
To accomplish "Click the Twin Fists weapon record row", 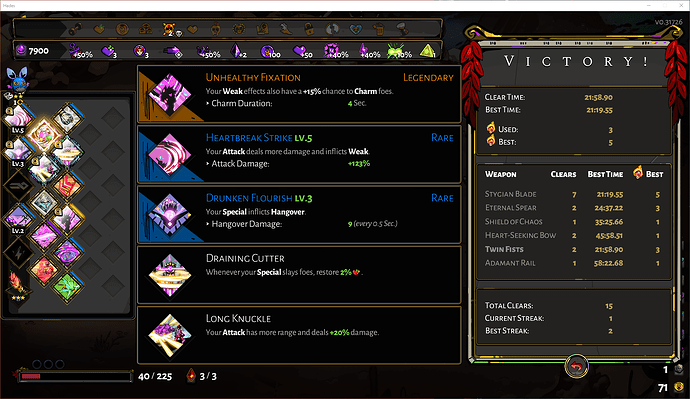I will pos(574,249).
